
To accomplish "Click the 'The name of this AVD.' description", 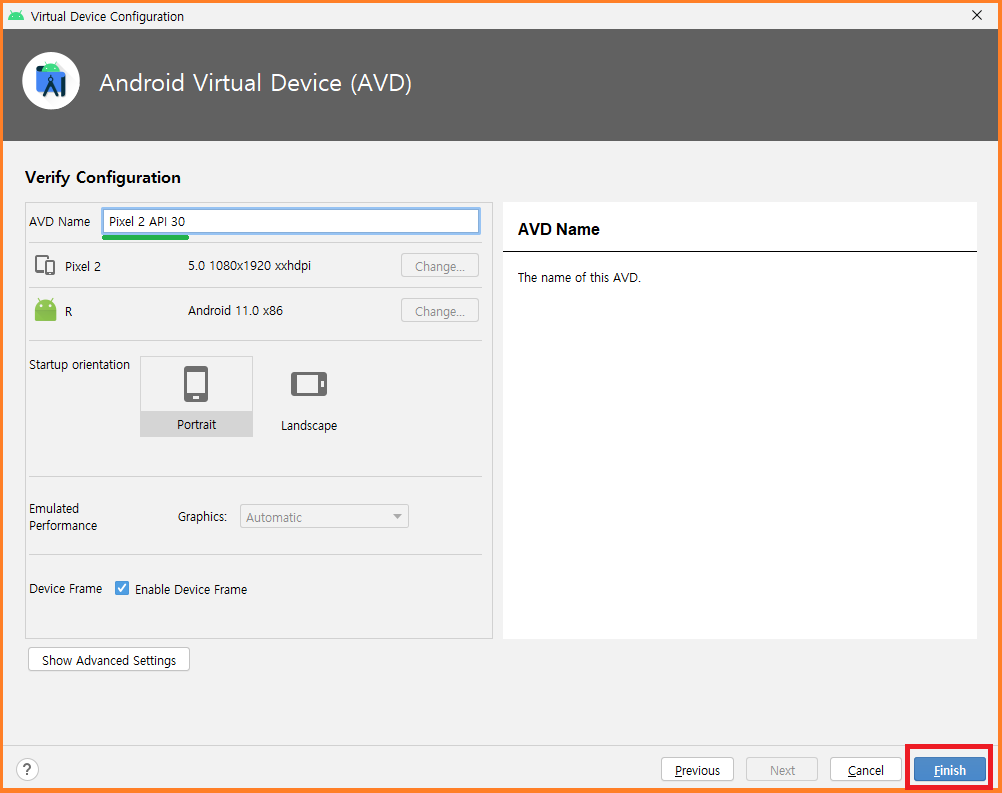I will tap(579, 277).
